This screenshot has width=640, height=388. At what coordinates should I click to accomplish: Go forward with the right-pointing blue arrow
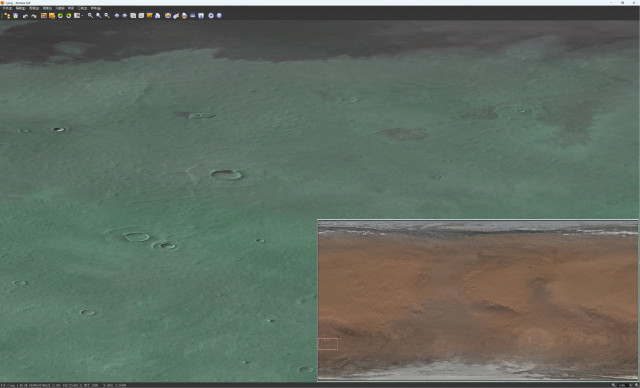click(x=124, y=16)
